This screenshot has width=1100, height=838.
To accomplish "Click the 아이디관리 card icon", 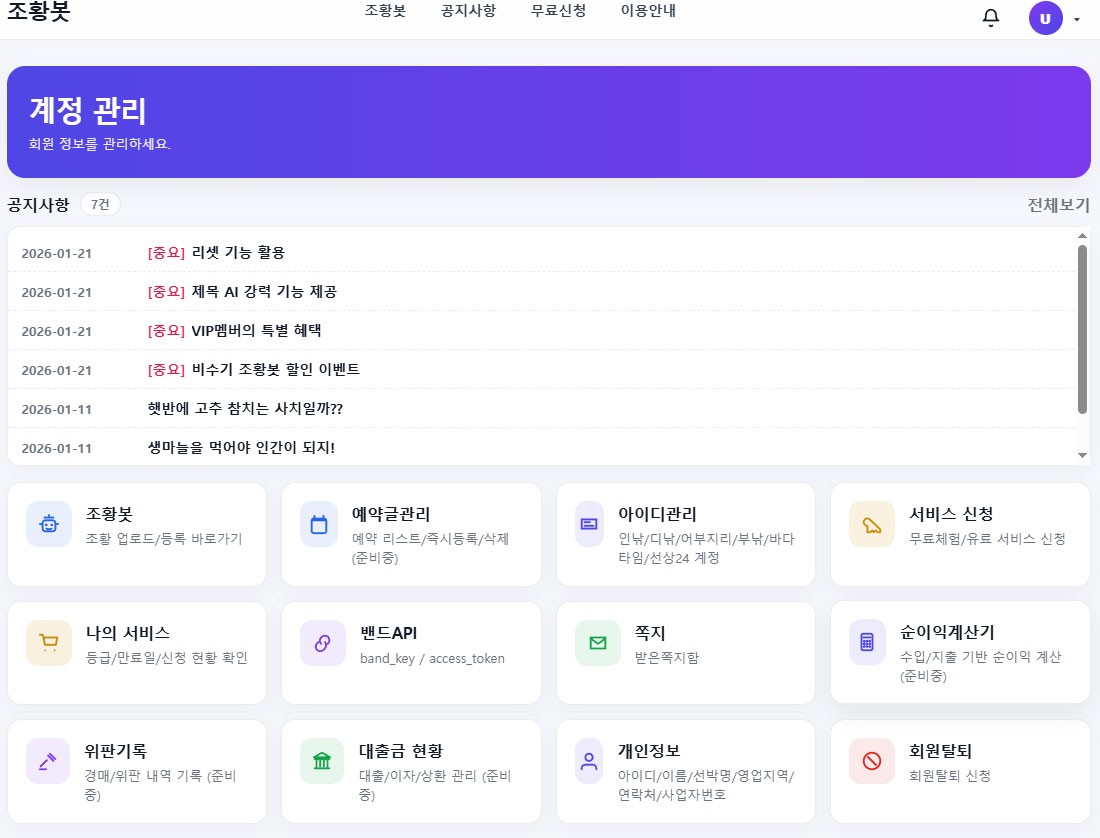I will (x=589, y=524).
